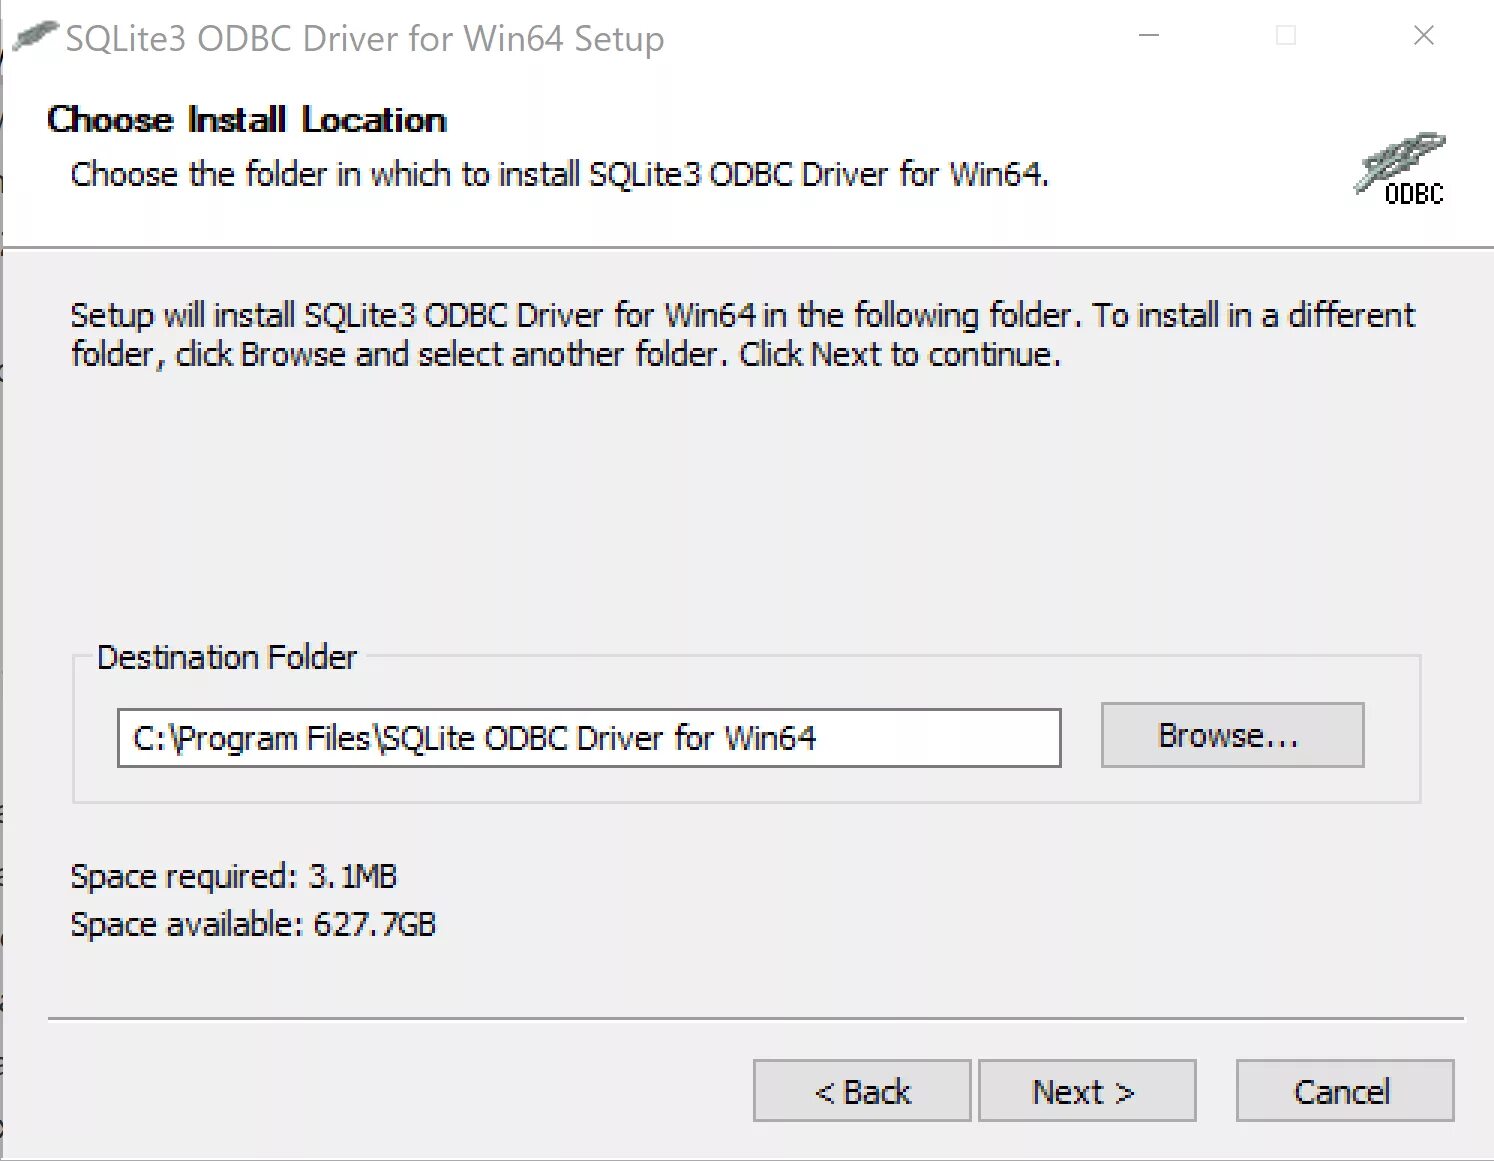Click the greyed-out maximize button
This screenshot has height=1161, width=1494.
(x=1287, y=36)
